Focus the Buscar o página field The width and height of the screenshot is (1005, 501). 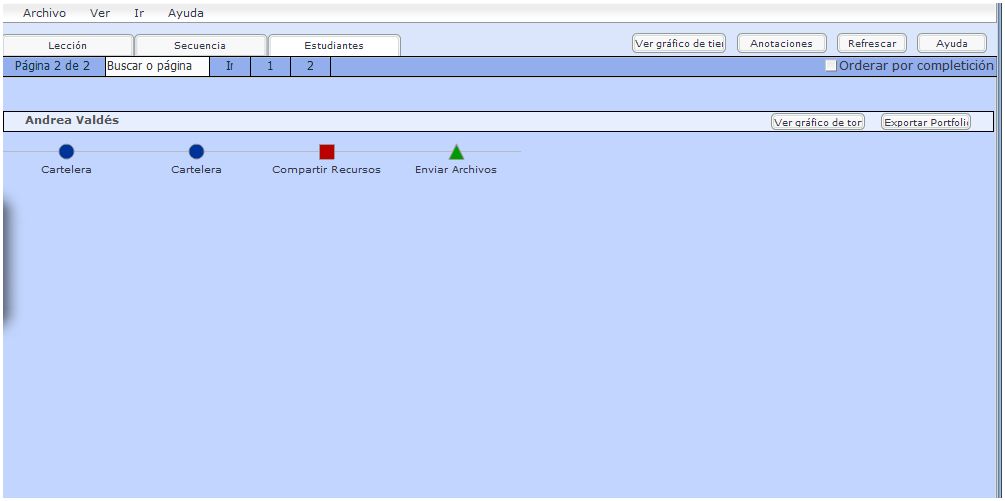157,66
